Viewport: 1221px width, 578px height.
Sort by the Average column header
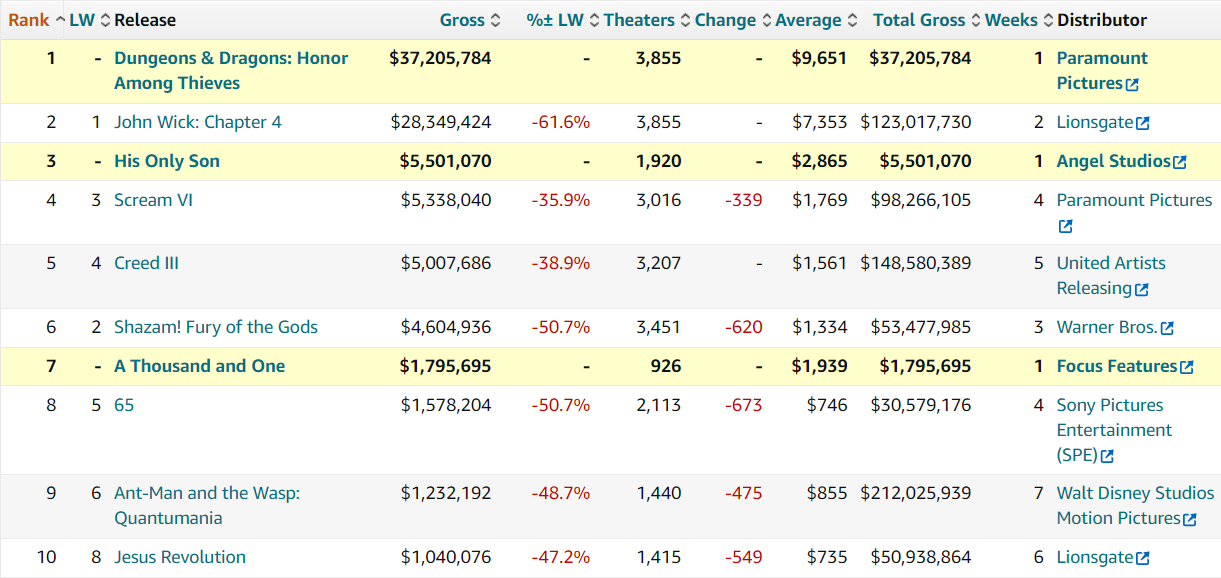click(816, 20)
